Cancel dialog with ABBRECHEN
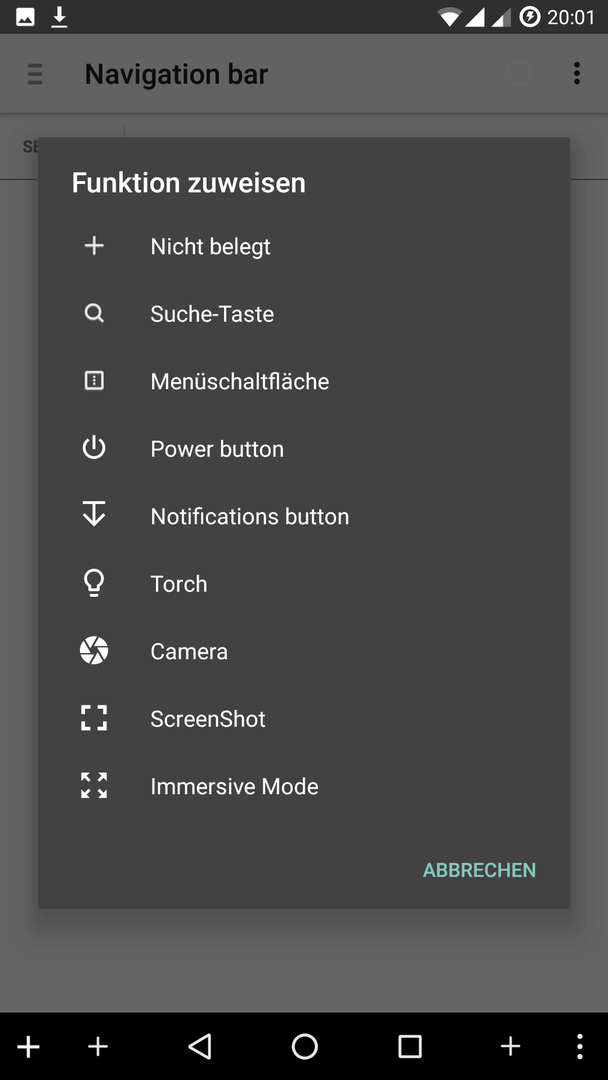 479,870
